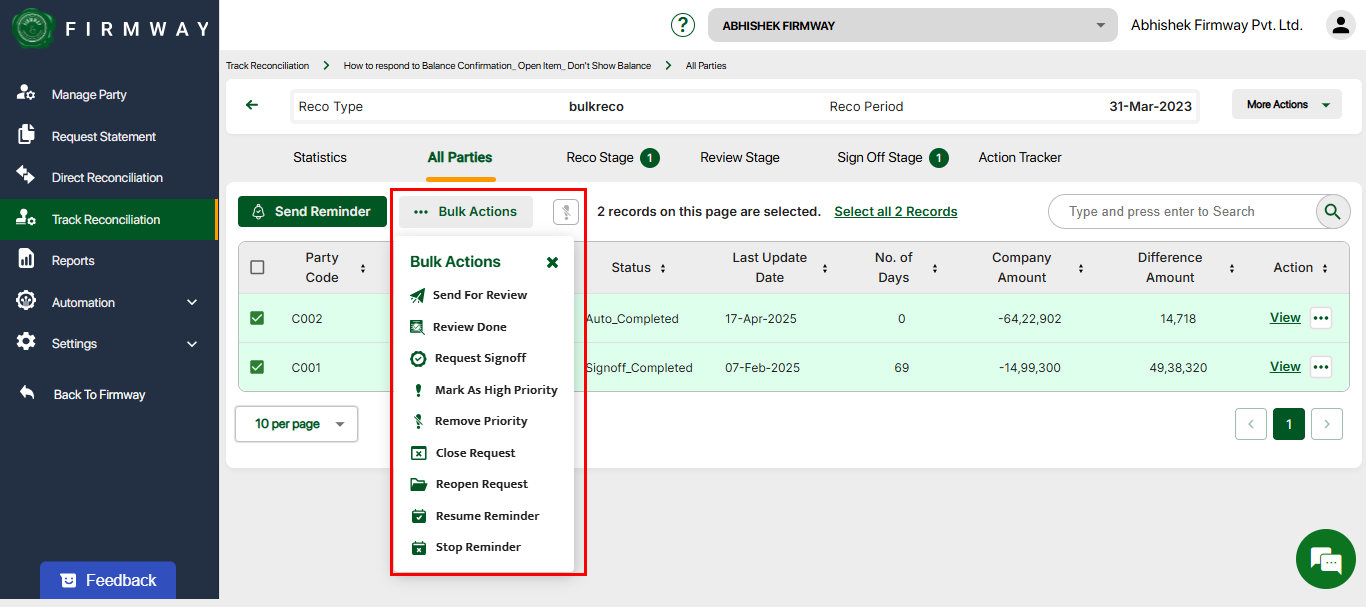1366x607 pixels.
Task: Expand the More Actions dropdown
Action: click(1286, 104)
